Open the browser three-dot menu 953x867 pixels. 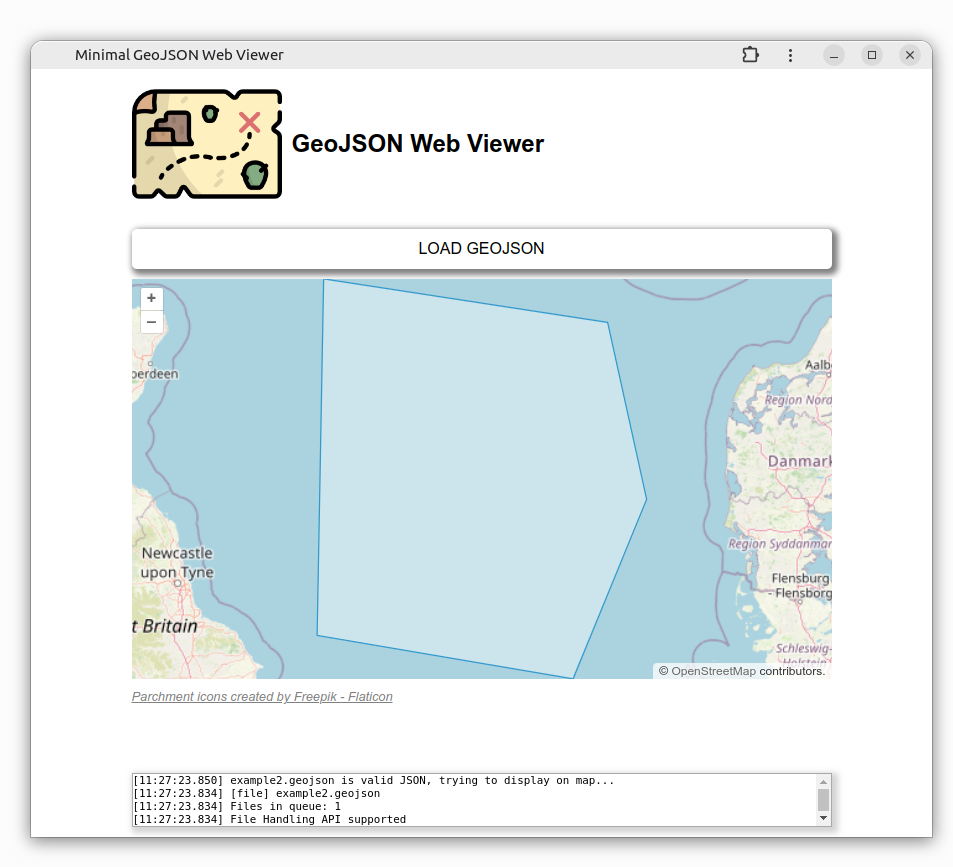point(790,55)
